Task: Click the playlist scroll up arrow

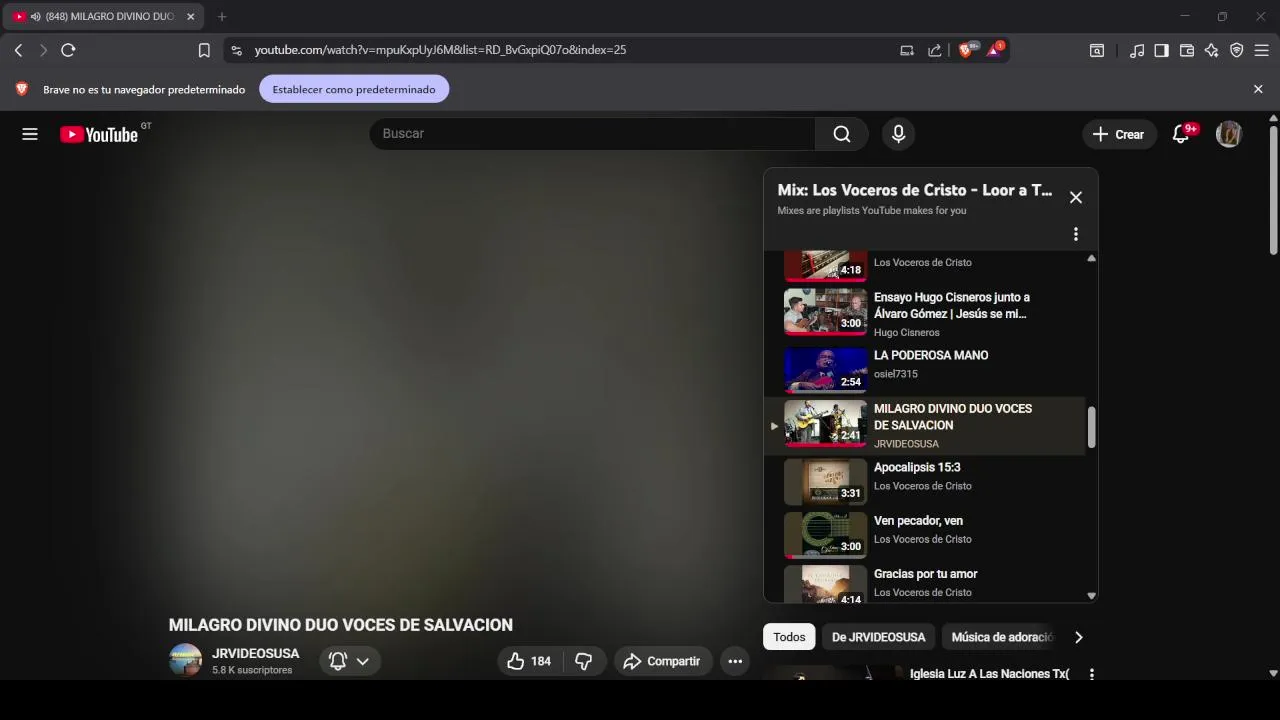Action: pos(1091,258)
